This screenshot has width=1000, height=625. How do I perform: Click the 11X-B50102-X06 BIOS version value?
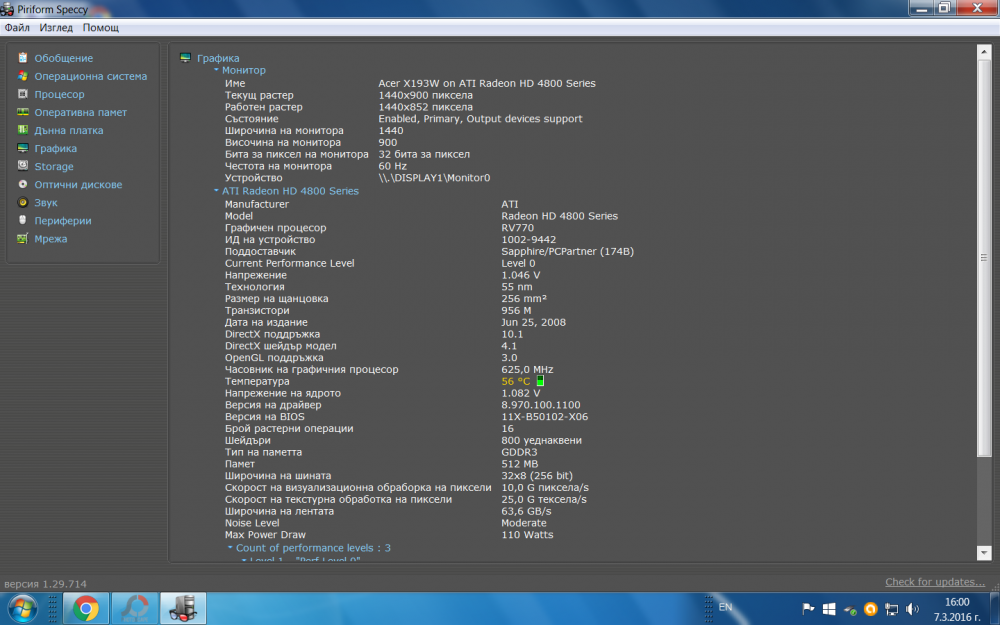pyautogui.click(x=545, y=416)
